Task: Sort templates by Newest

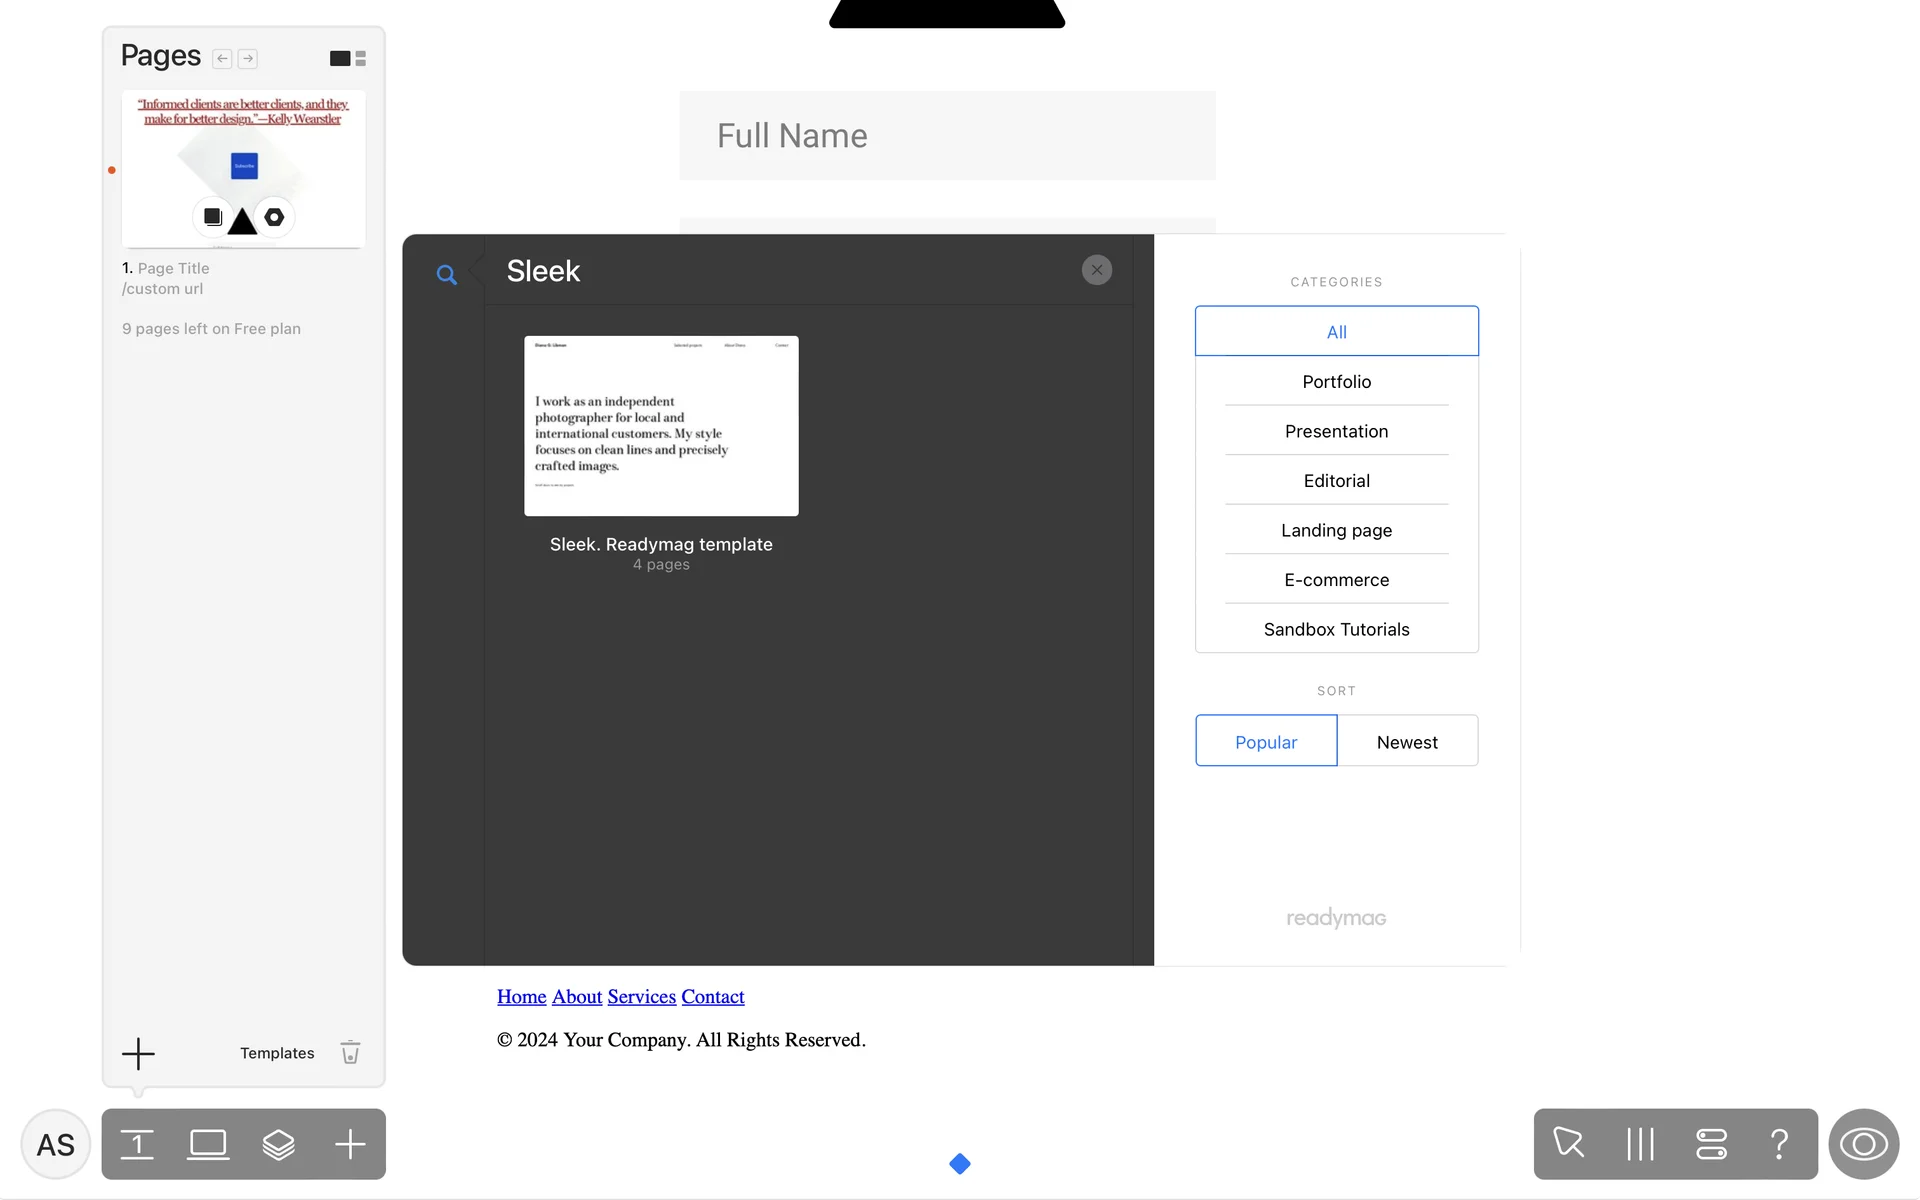Action: click(x=1407, y=742)
